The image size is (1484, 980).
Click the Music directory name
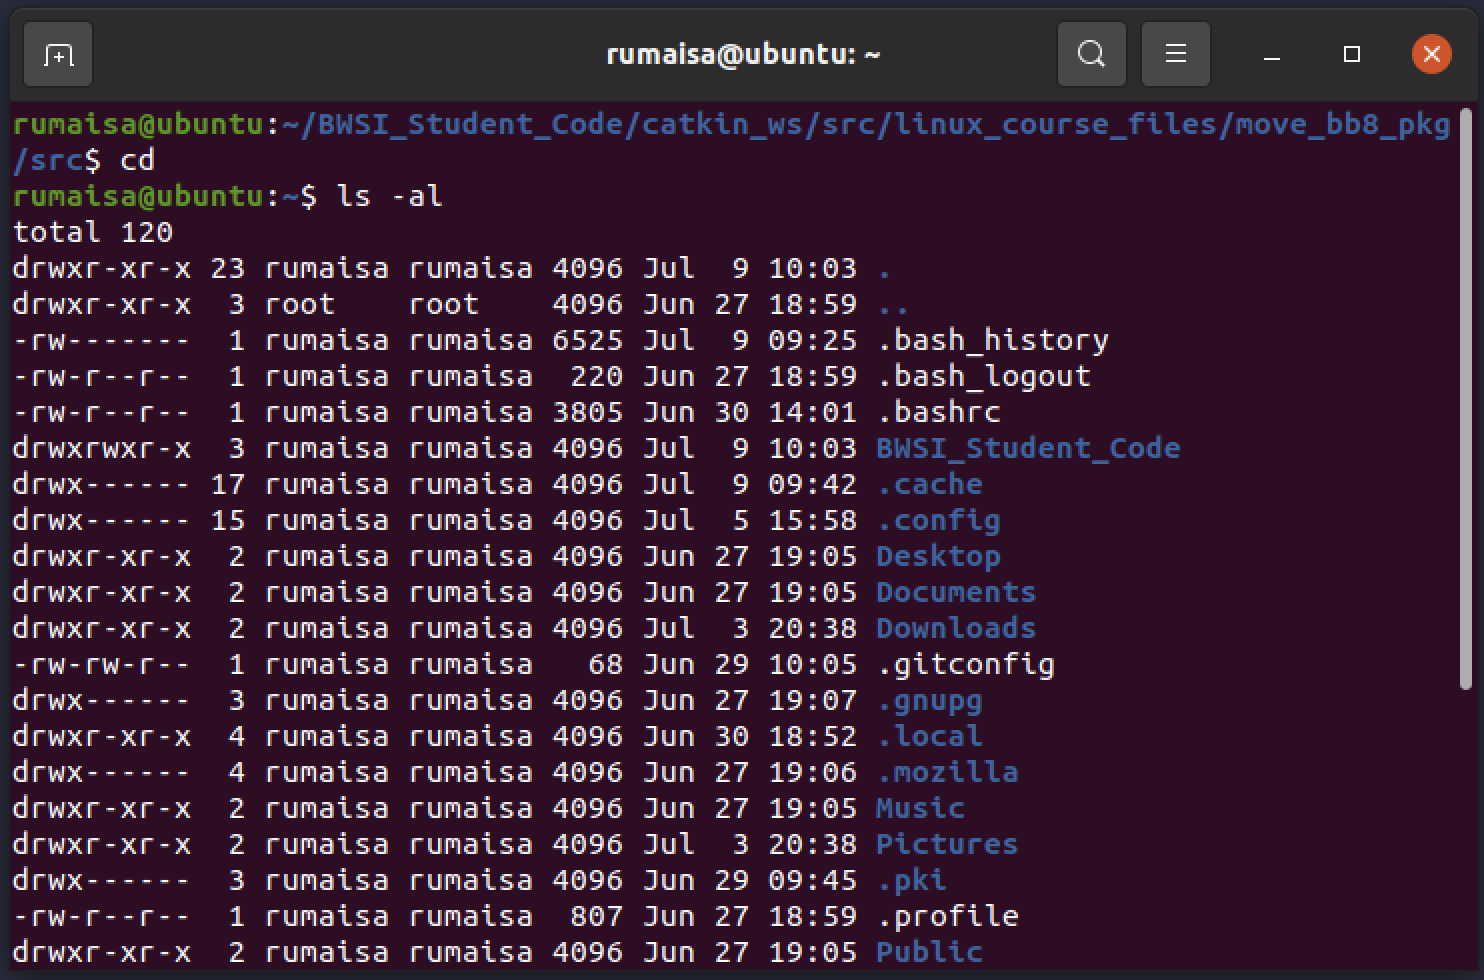(920, 808)
